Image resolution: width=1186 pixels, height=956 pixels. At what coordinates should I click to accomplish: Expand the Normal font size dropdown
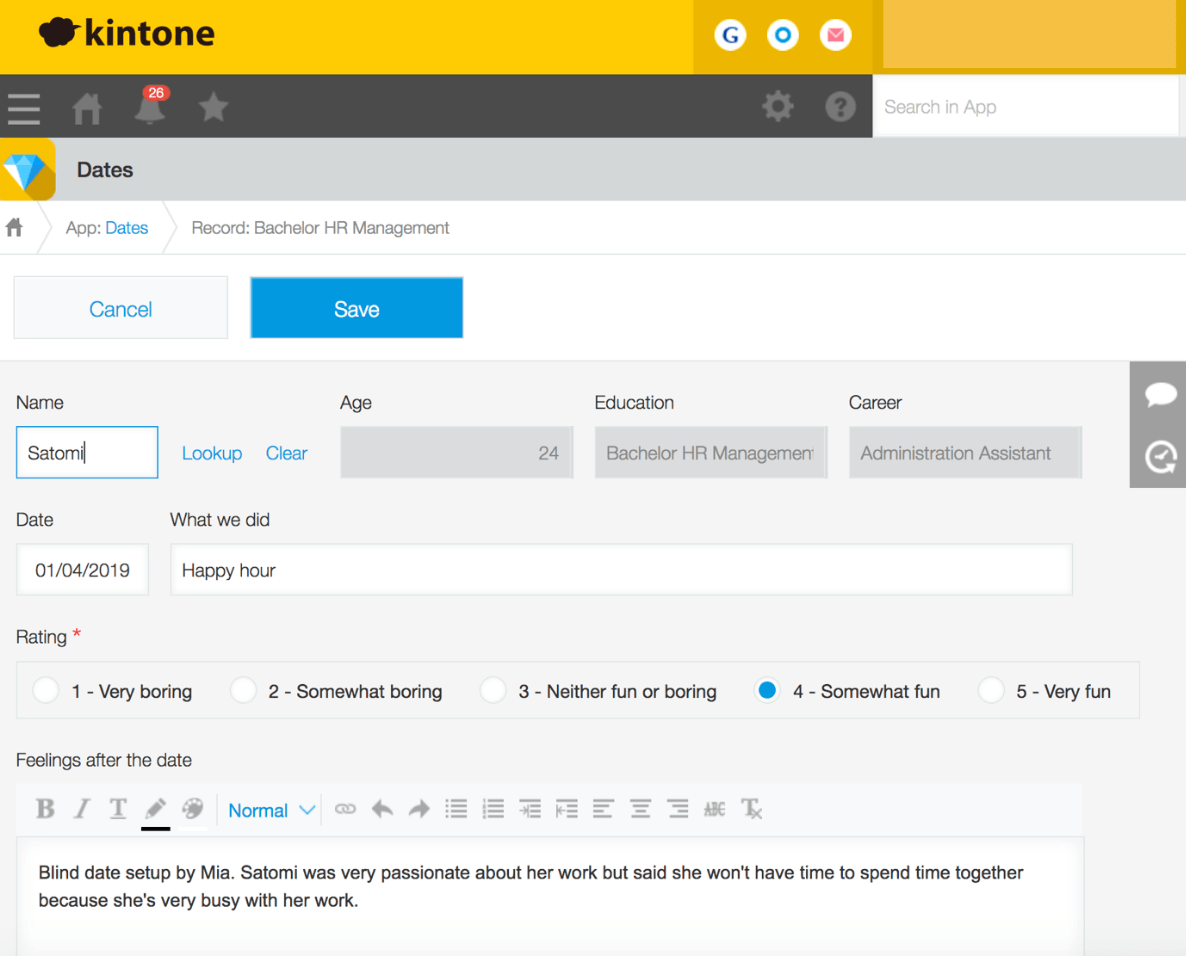pyautogui.click(x=271, y=810)
